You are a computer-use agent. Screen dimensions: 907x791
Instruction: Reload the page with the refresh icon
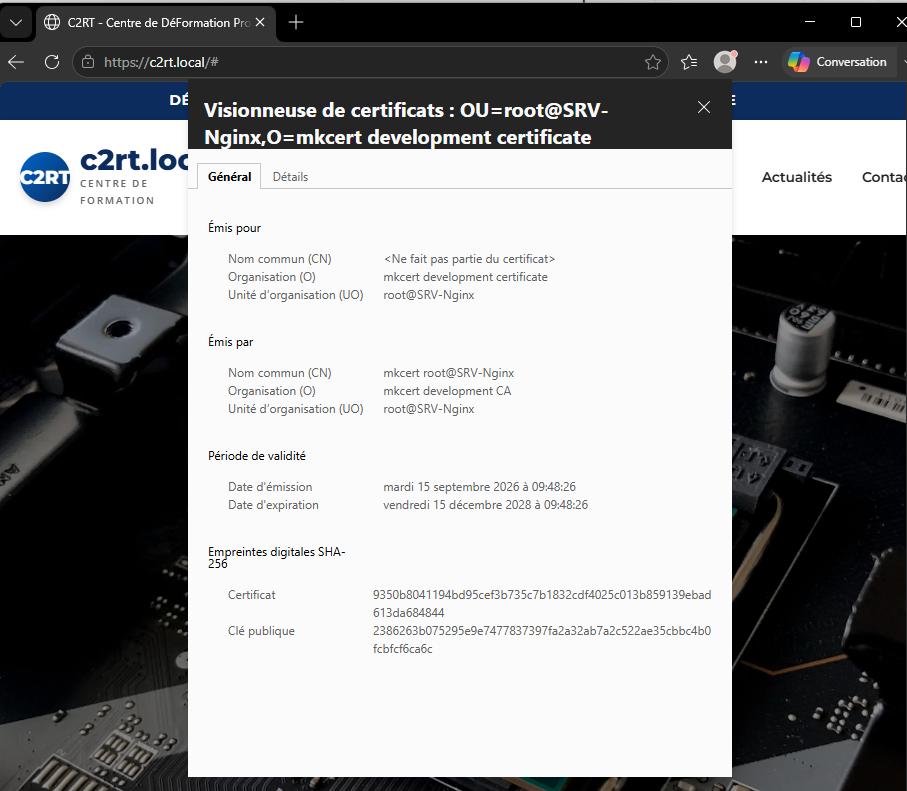(52, 62)
